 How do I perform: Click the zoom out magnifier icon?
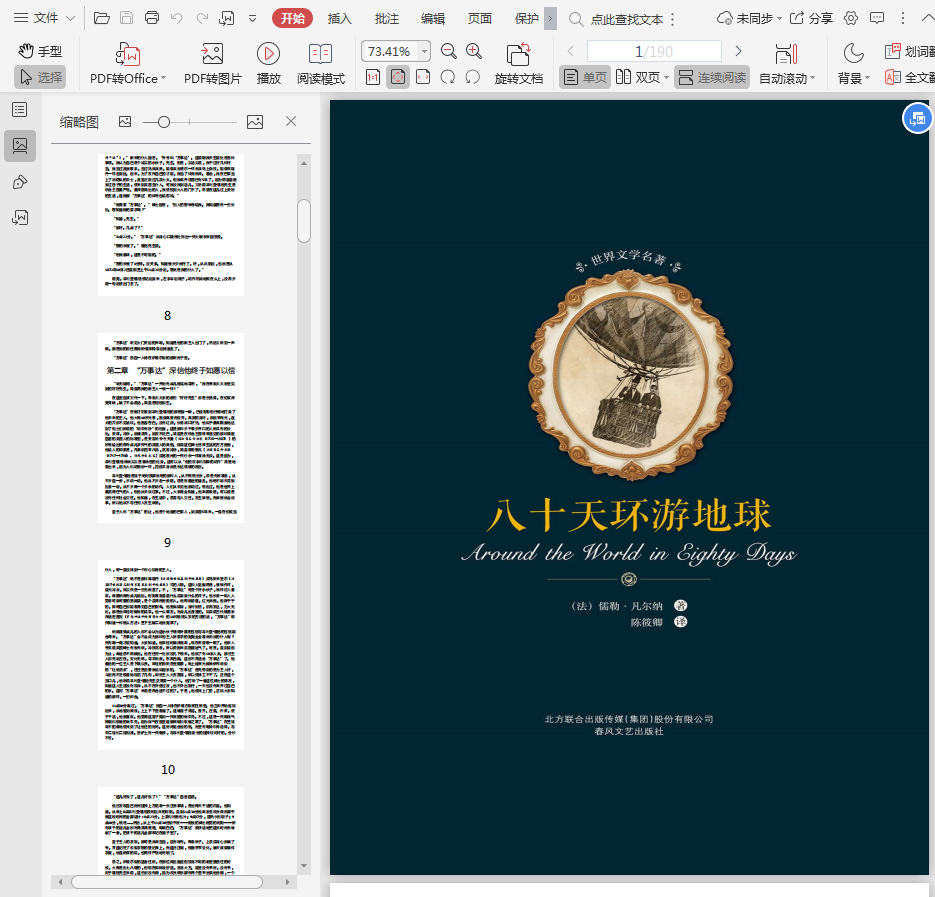click(x=449, y=51)
